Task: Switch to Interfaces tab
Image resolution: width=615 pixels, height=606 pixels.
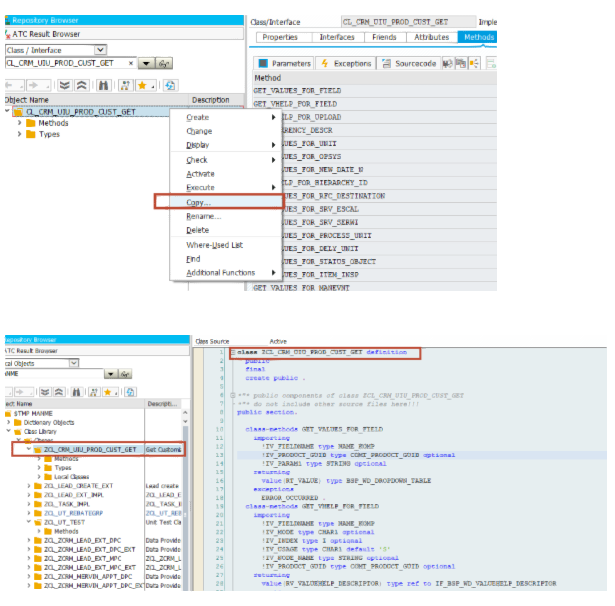Action: pos(337,37)
